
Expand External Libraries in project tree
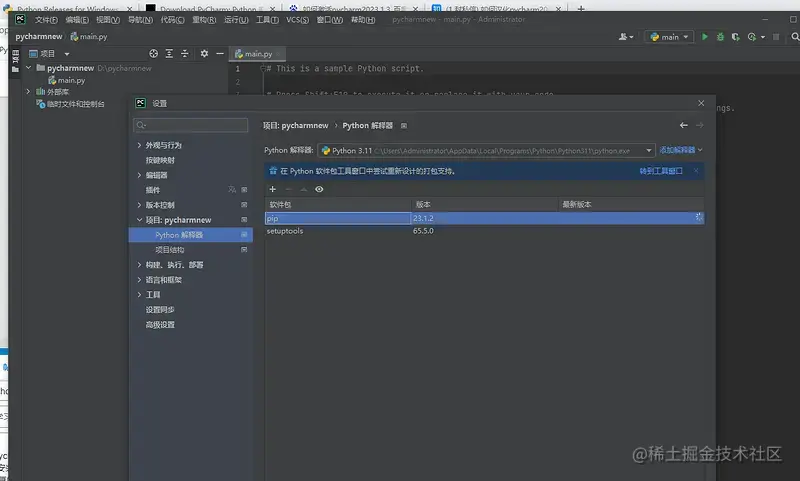(x=28, y=92)
